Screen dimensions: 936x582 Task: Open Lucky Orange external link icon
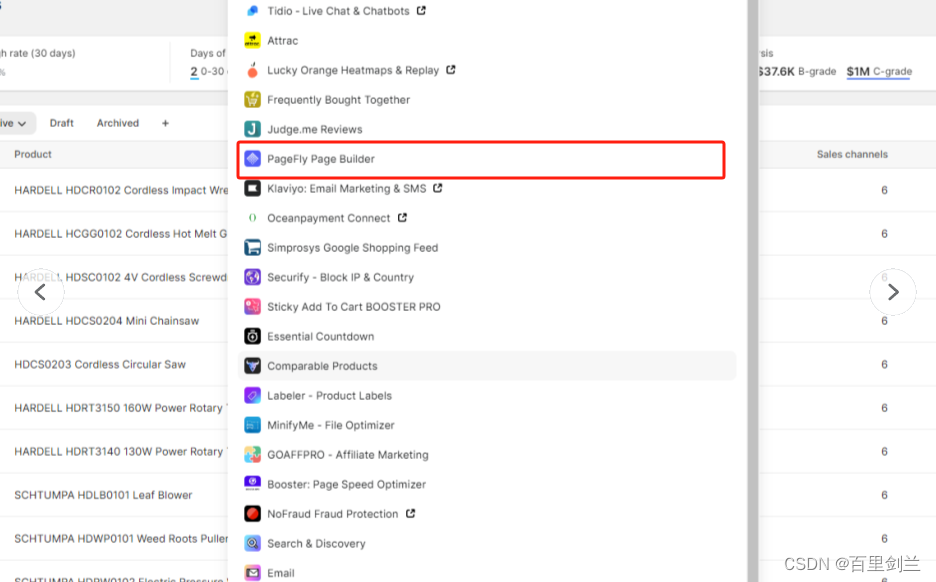[x=451, y=70]
